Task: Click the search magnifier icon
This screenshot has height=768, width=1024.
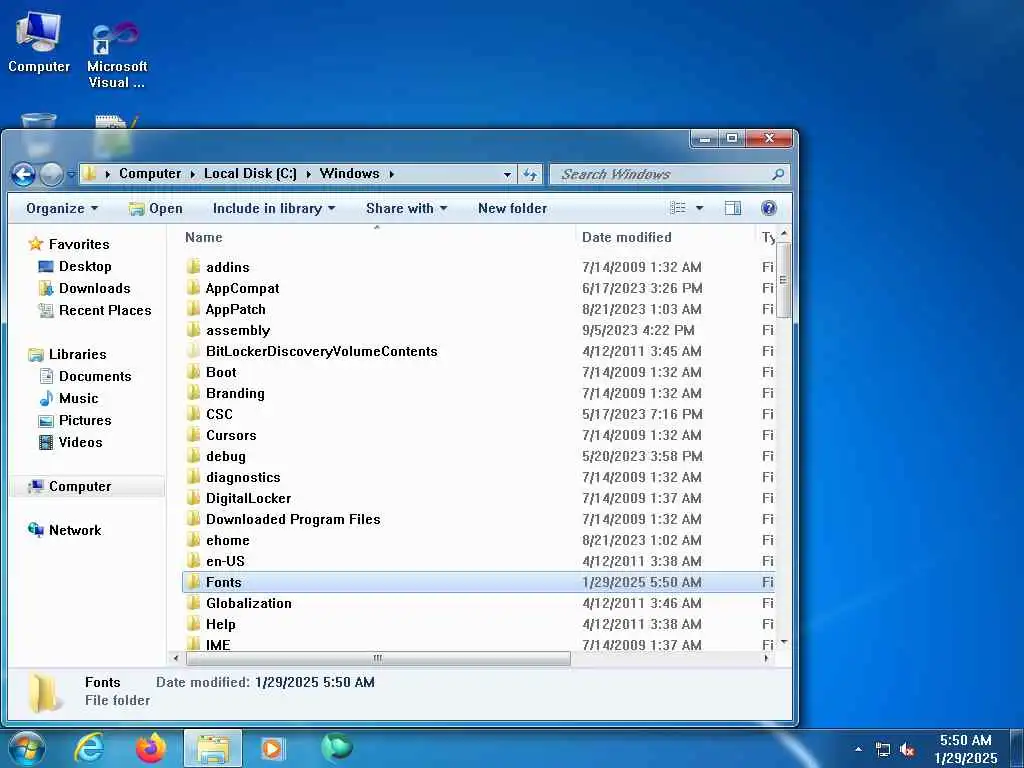Action: pos(777,174)
